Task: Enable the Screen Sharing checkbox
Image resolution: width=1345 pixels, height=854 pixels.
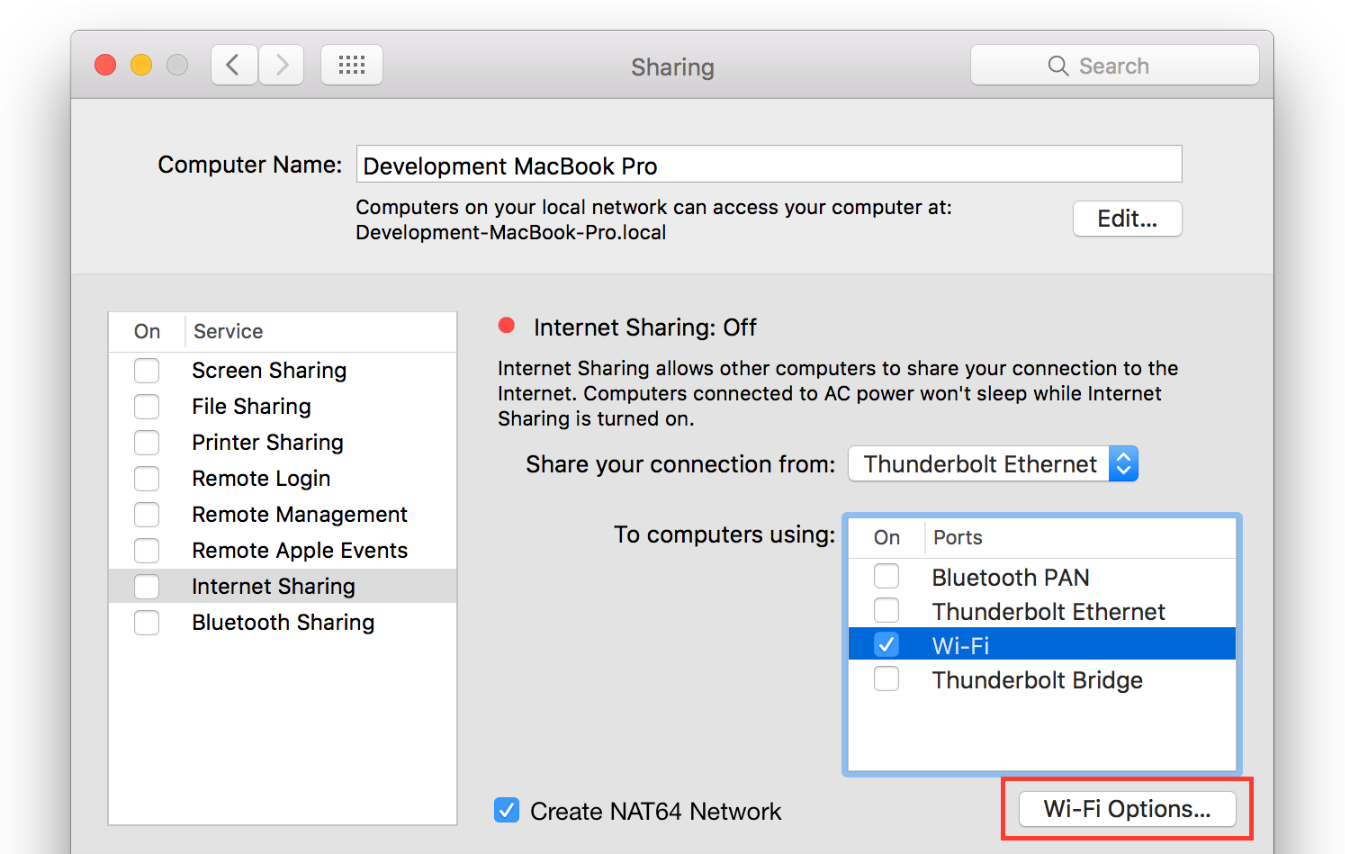Action: click(x=147, y=371)
